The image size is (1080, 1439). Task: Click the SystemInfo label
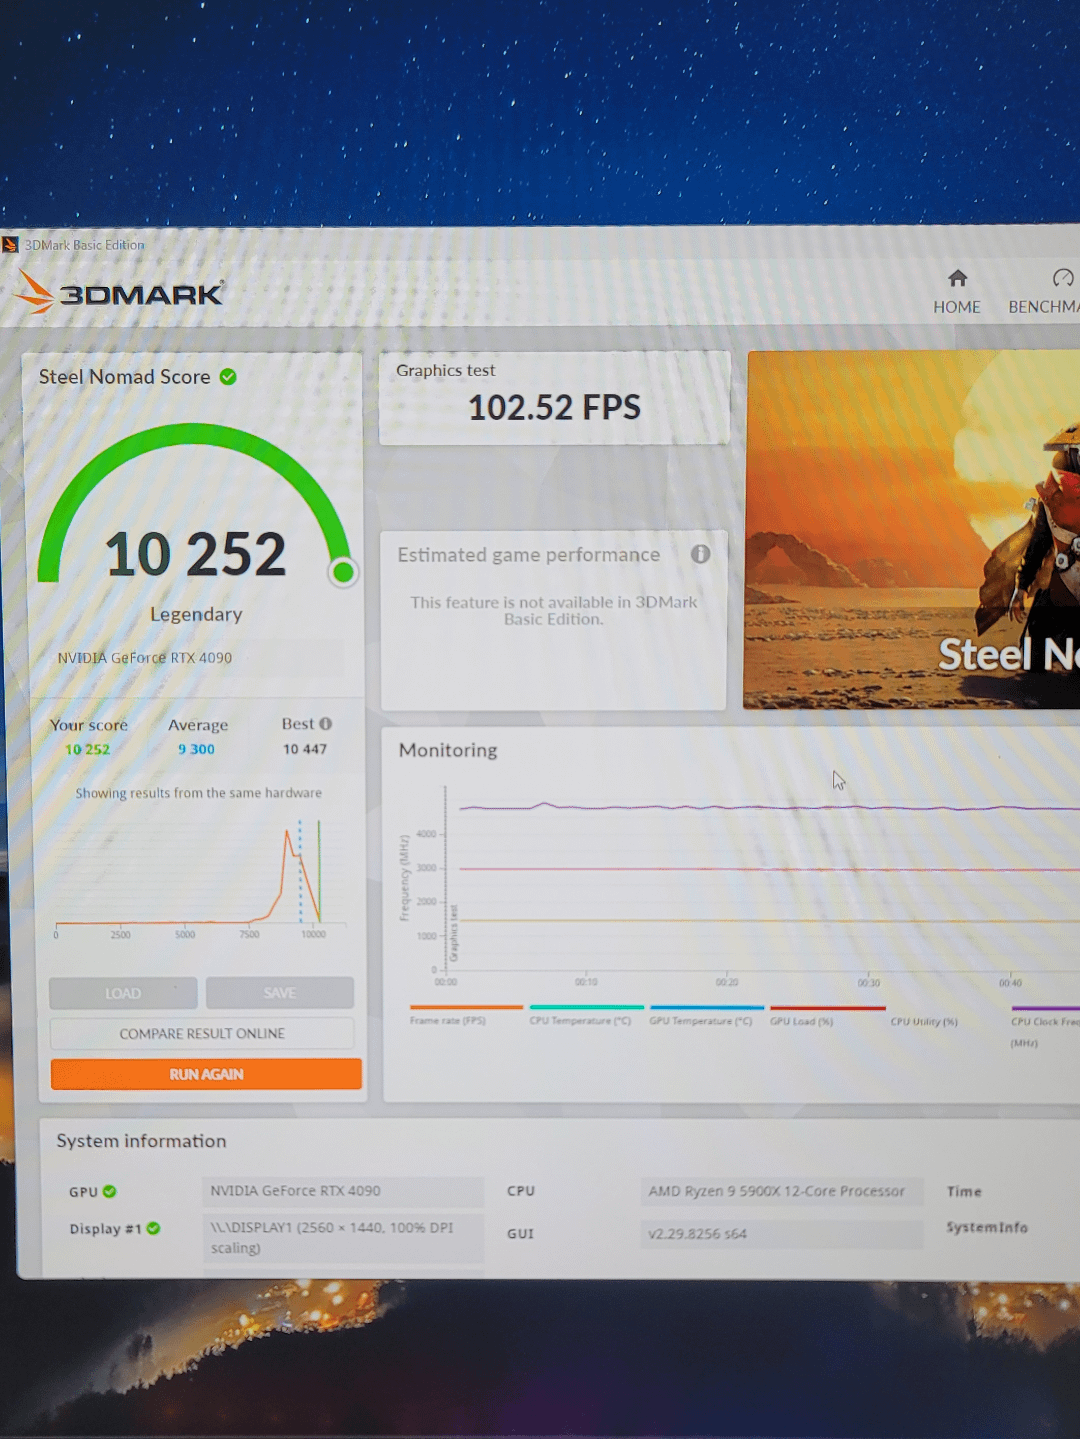987,1227
